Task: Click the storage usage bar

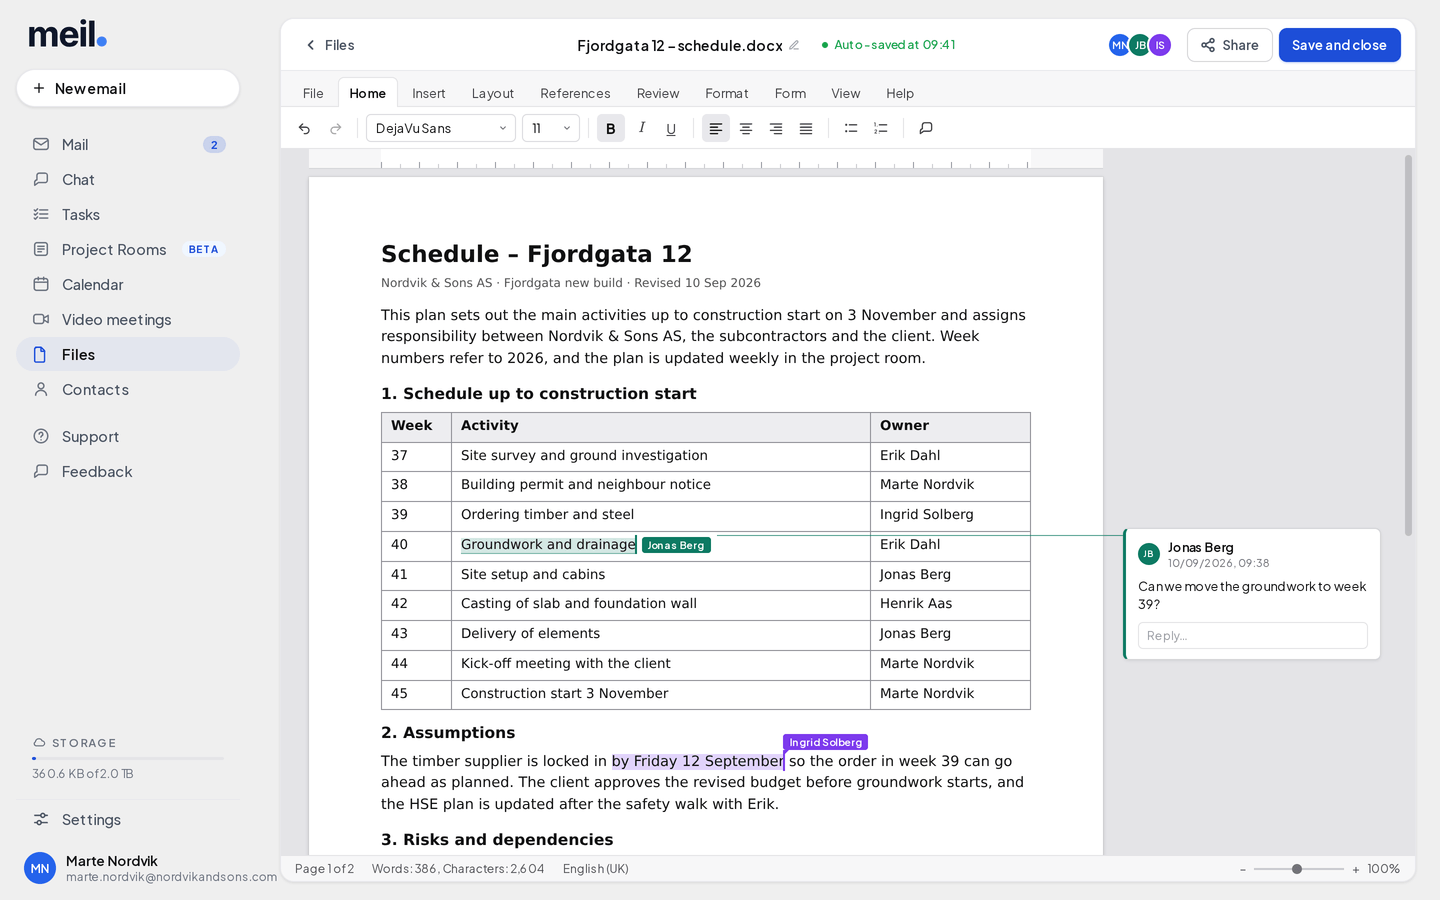Action: (128, 758)
